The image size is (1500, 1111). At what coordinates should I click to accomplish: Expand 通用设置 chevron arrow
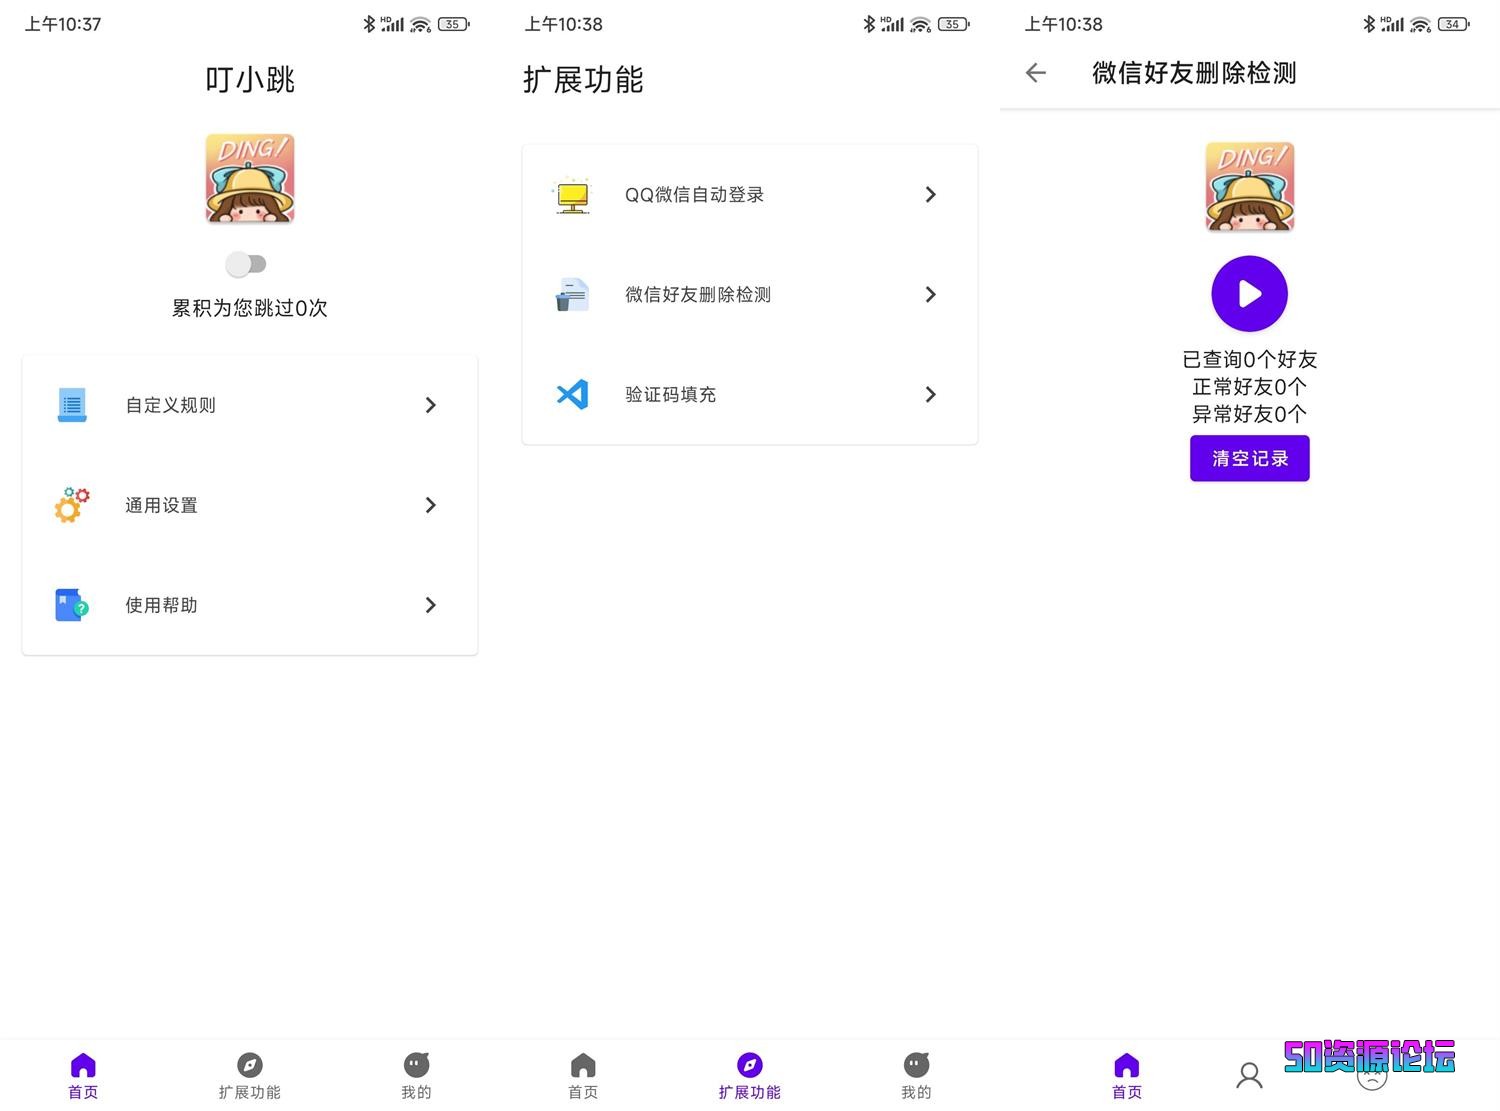pos(431,505)
